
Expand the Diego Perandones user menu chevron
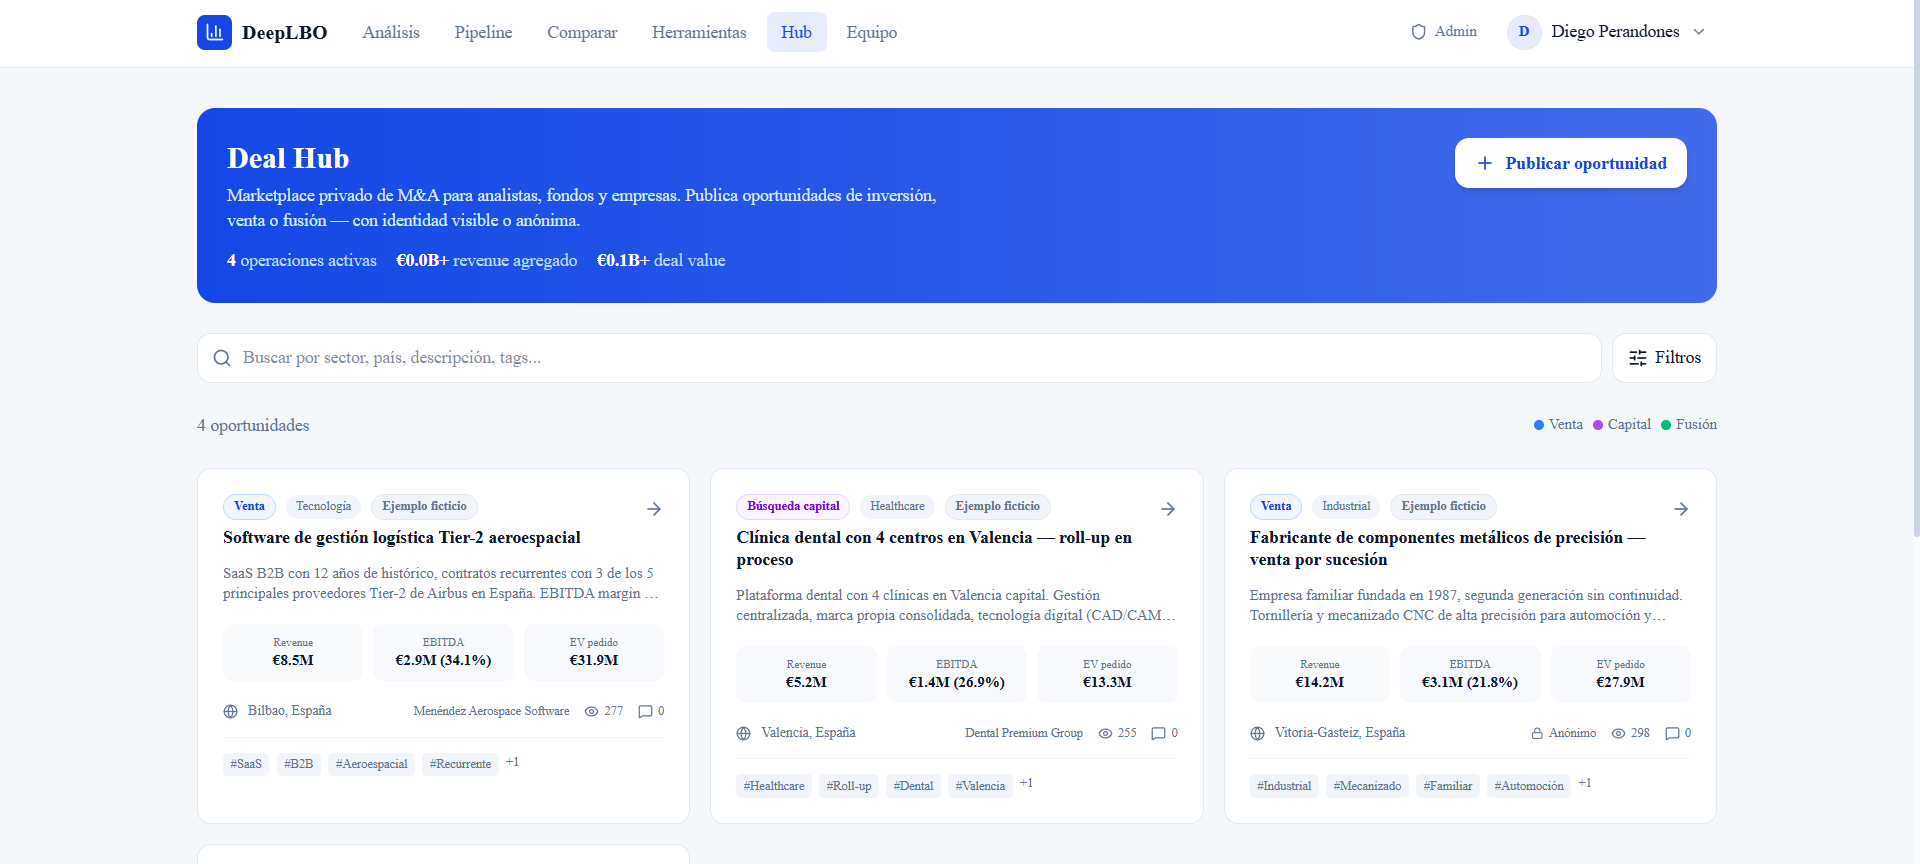(1698, 32)
